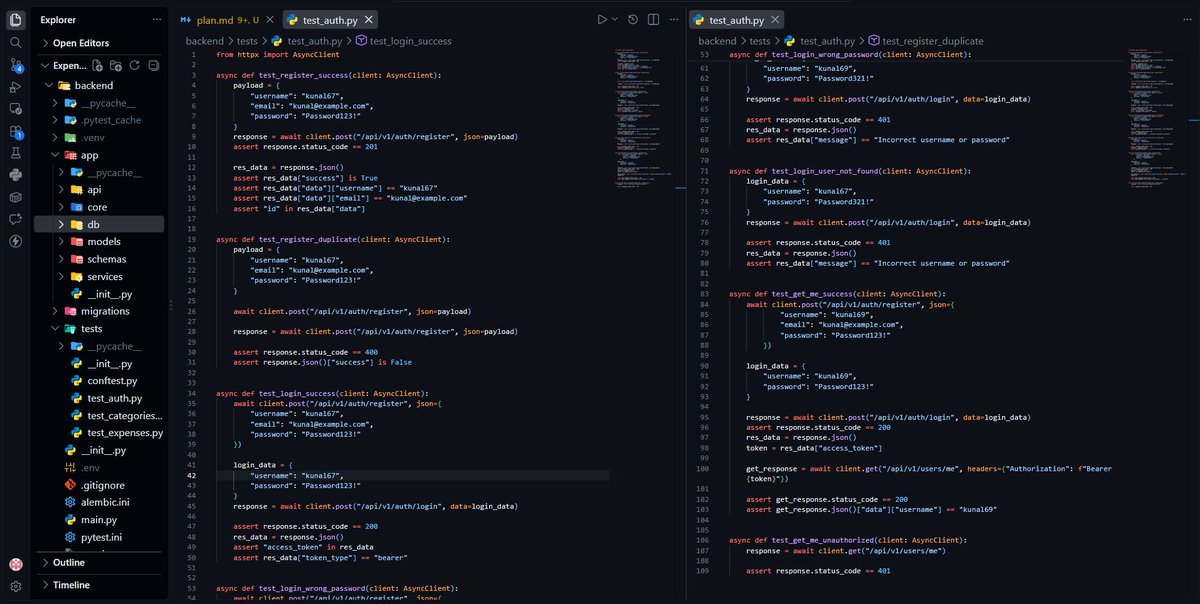
Task: Open Explorer panel more actions ellipsis
Action: pyautogui.click(x=156, y=19)
